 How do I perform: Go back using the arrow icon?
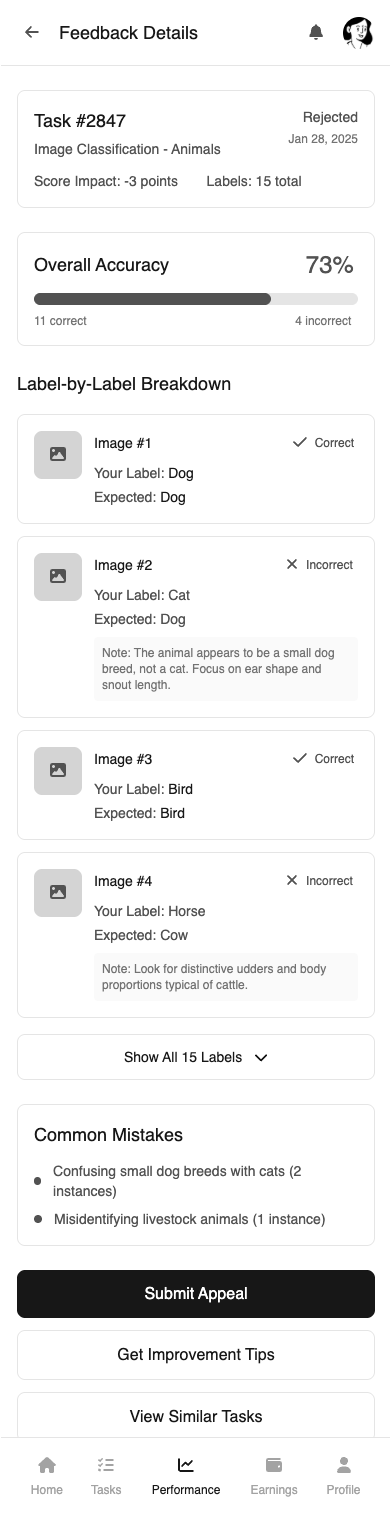(x=32, y=32)
